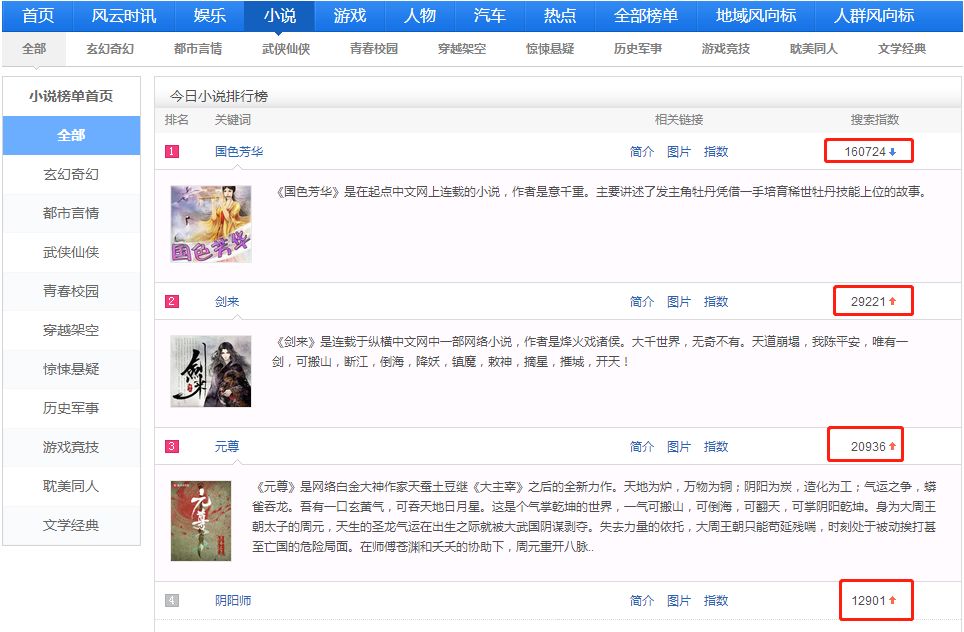Select 耽美同人 from the left sidebar
964x632 pixels.
pos(71,485)
